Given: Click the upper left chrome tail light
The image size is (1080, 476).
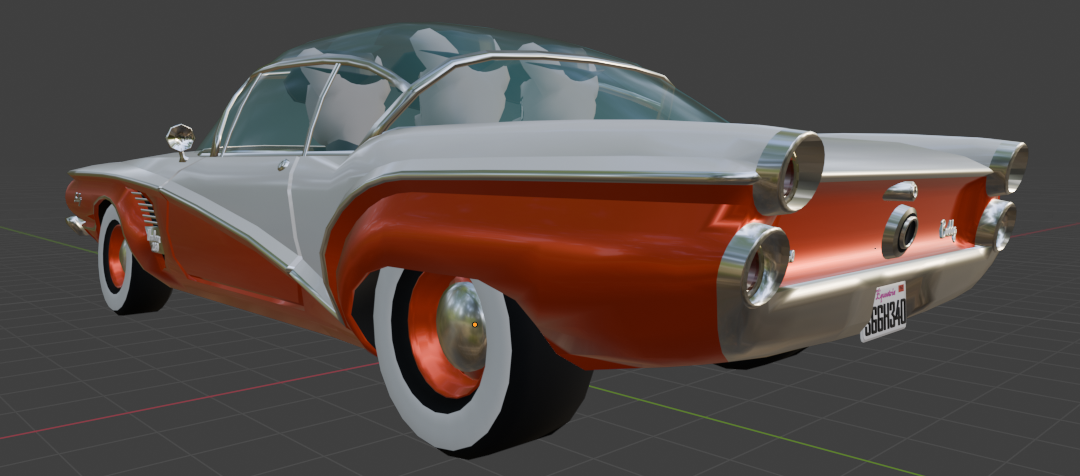Looking at the screenshot, I should point(790,170).
